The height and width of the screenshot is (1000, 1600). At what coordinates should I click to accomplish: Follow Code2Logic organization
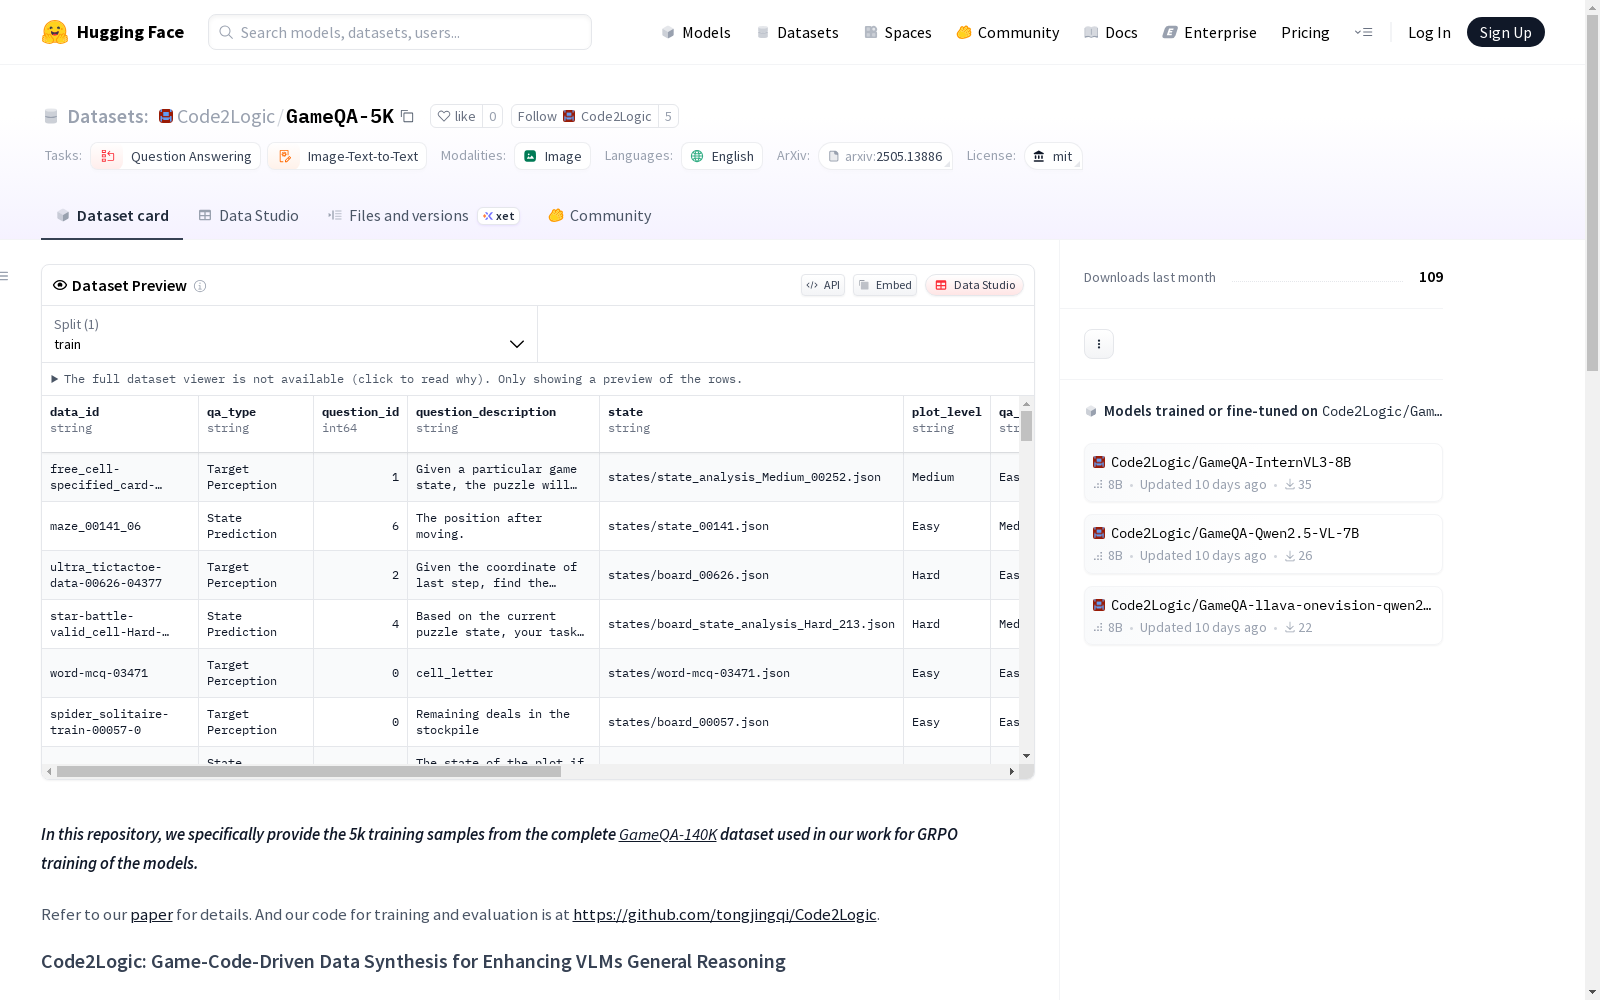(584, 116)
